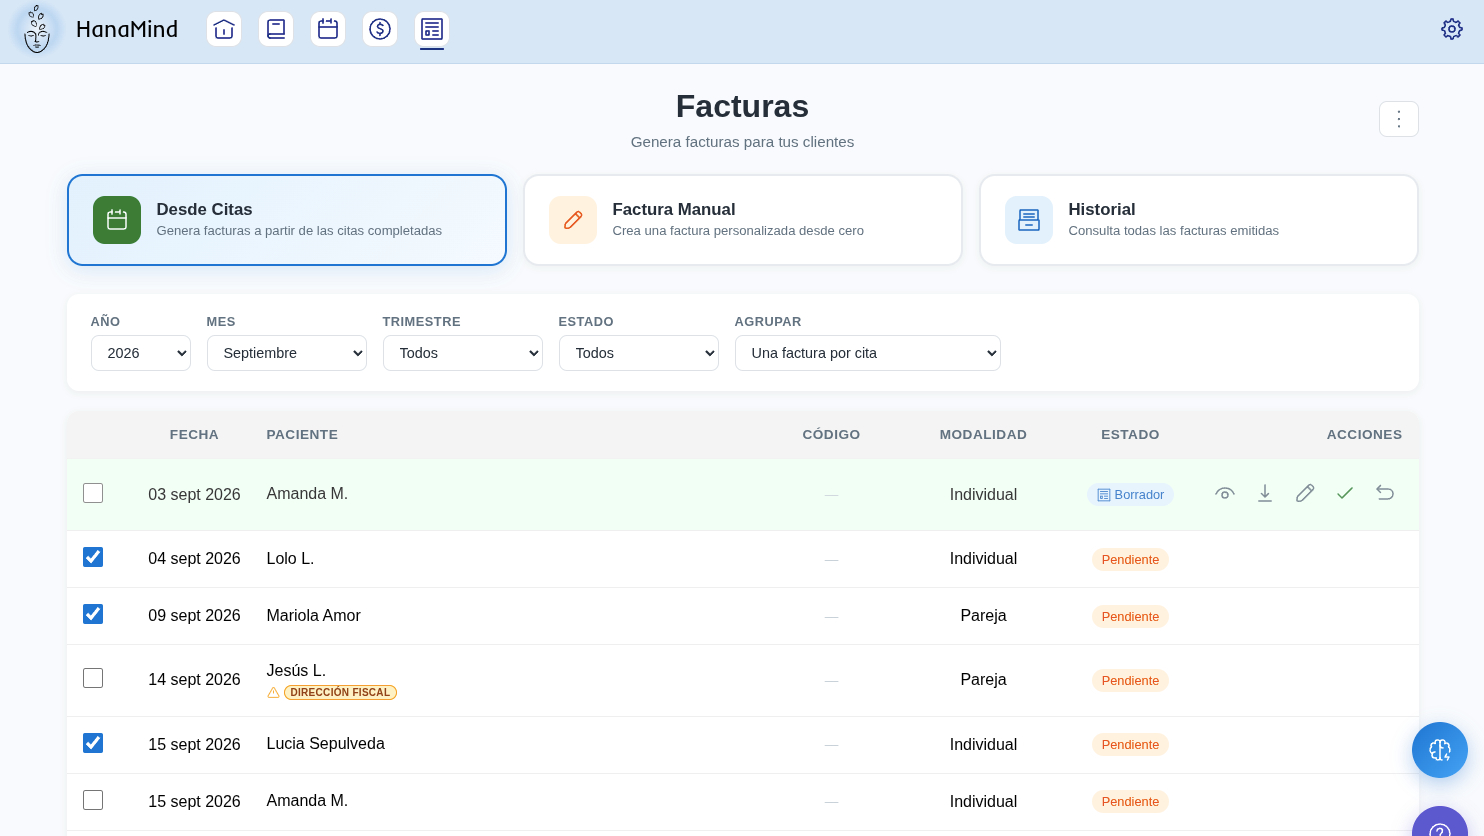Click the Dirección Fiscal warning badge

(340, 692)
